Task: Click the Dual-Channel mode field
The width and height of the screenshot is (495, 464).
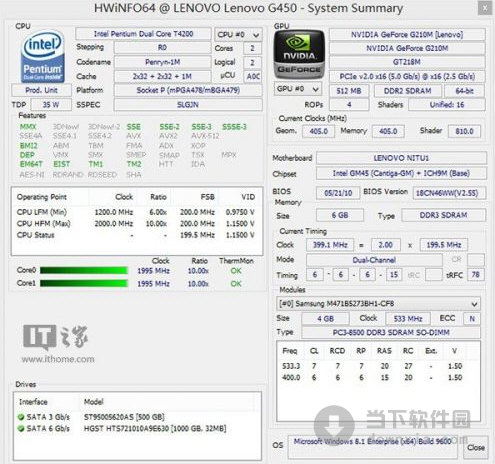Action: click(374, 260)
